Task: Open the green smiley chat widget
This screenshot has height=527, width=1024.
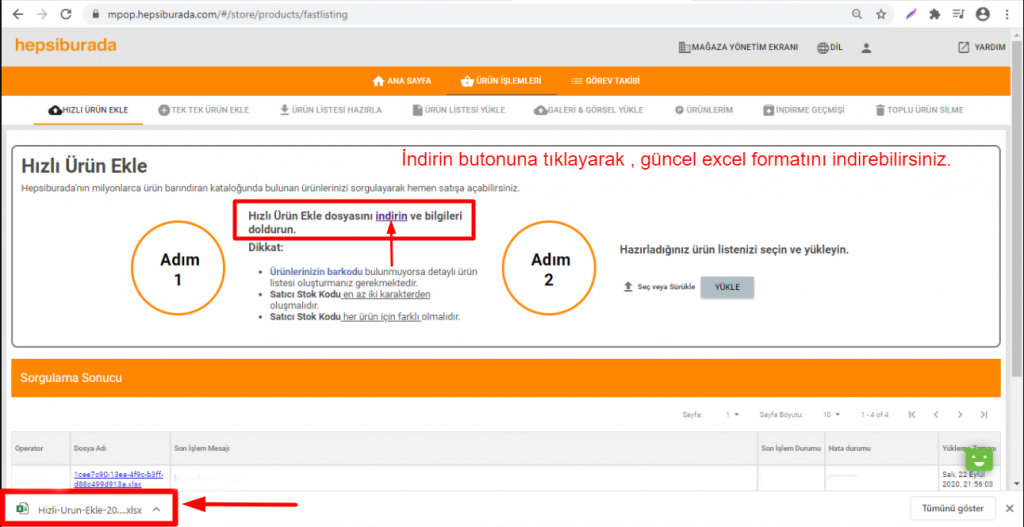Action: click(x=978, y=459)
